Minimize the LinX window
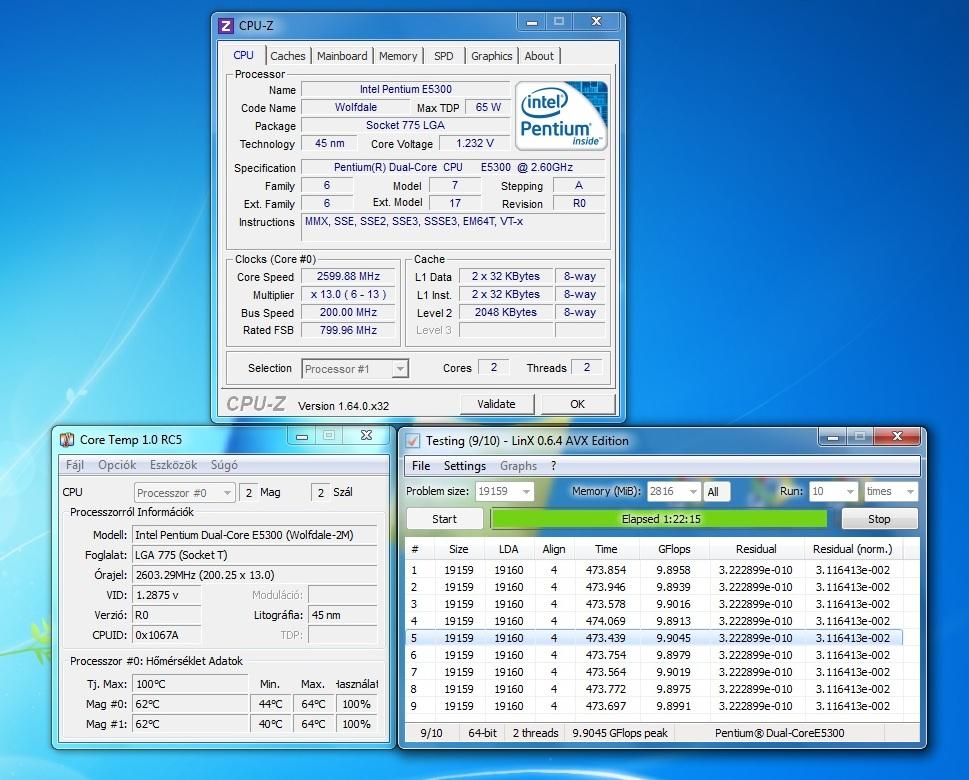 (x=832, y=437)
